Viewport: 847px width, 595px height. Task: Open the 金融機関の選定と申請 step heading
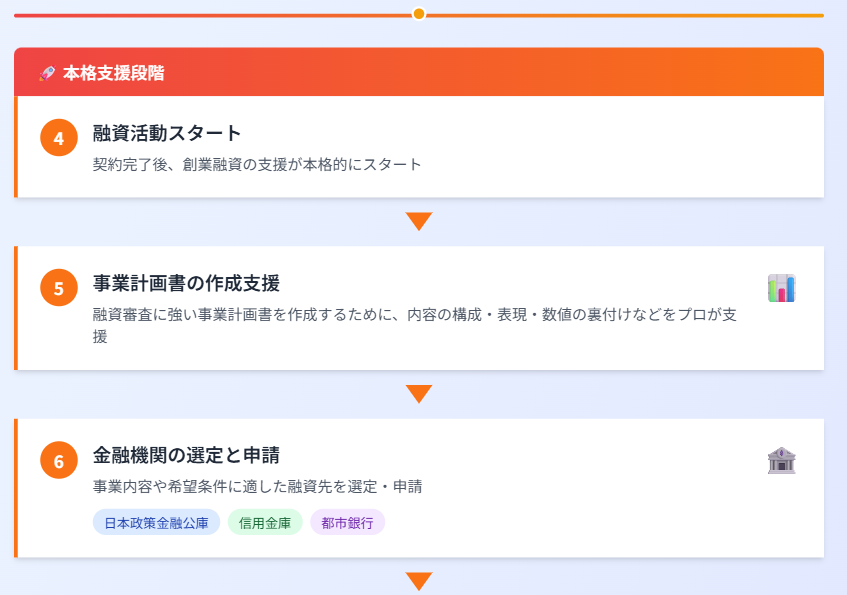click(186, 455)
